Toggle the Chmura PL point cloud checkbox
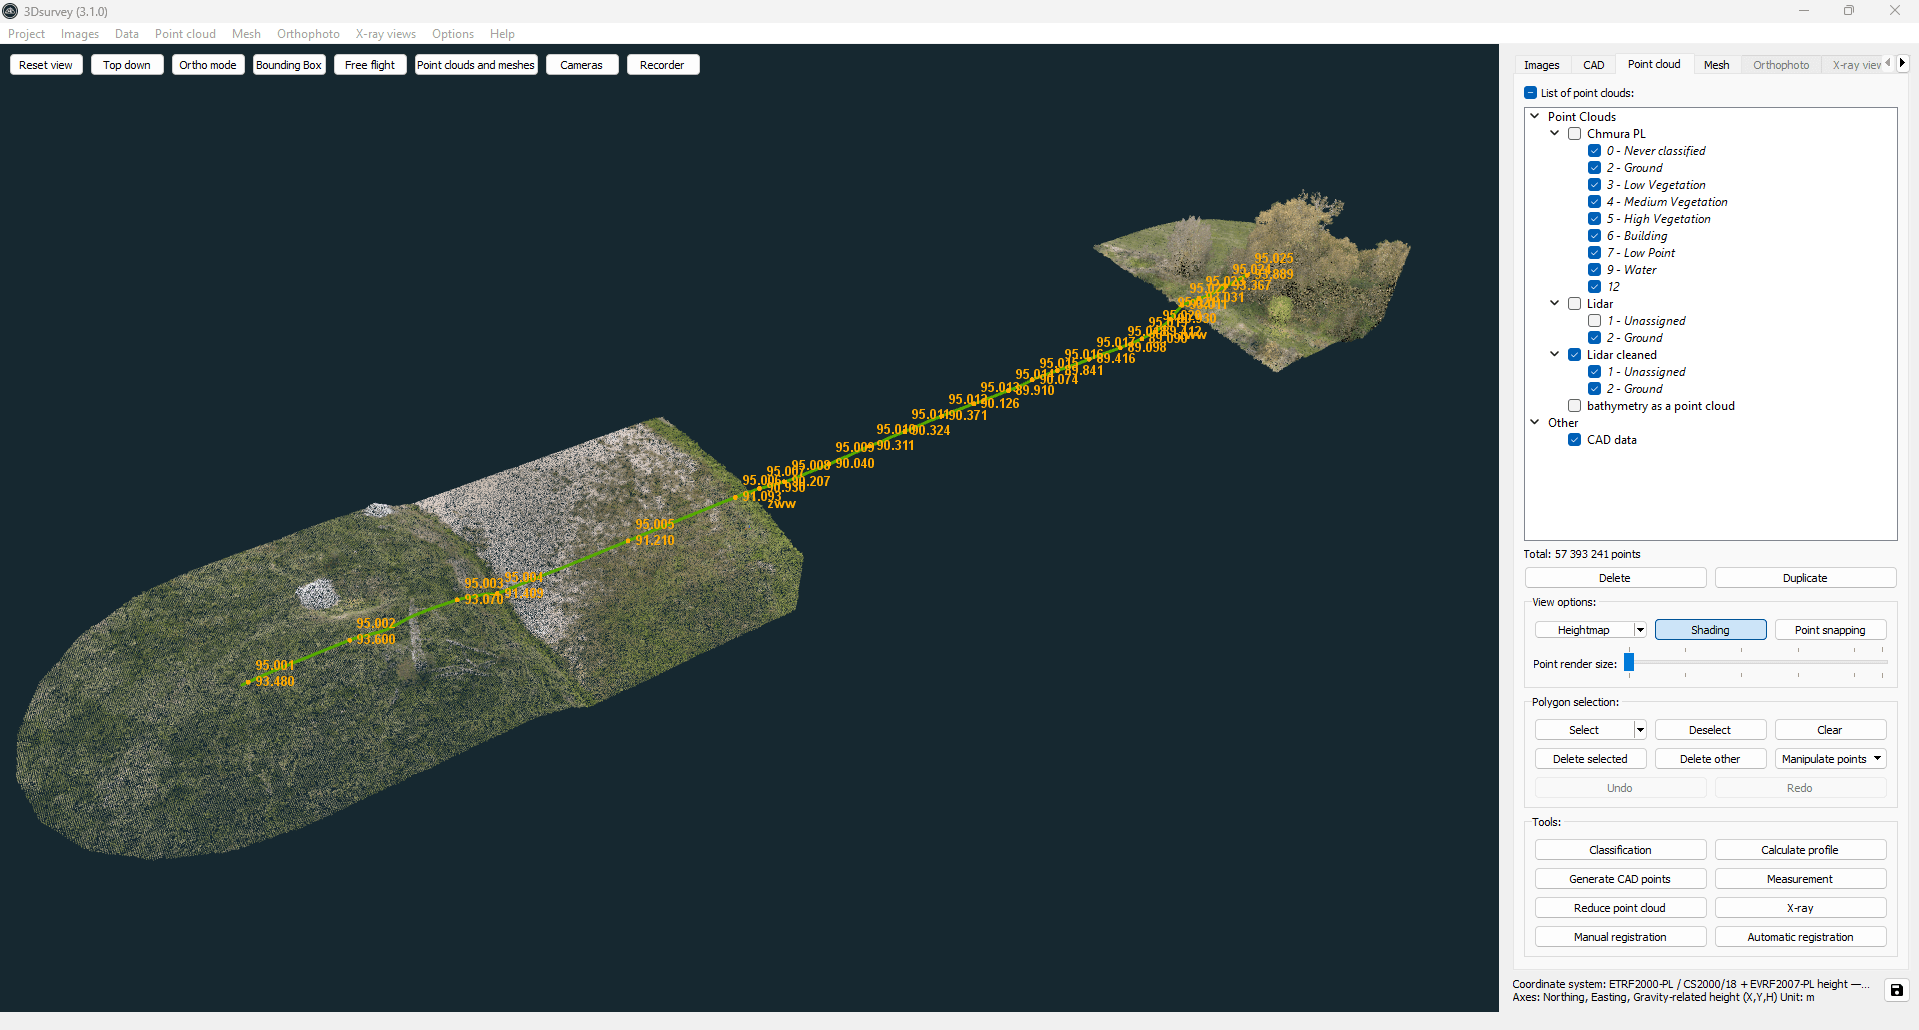Image resolution: width=1919 pixels, height=1030 pixels. pos(1575,134)
